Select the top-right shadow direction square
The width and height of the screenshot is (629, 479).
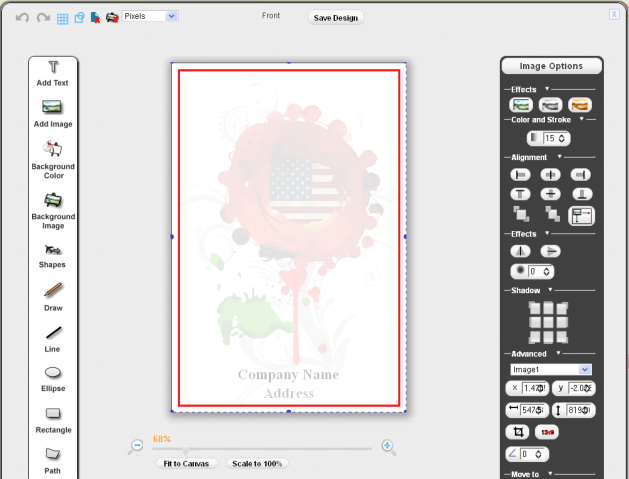[562, 308]
